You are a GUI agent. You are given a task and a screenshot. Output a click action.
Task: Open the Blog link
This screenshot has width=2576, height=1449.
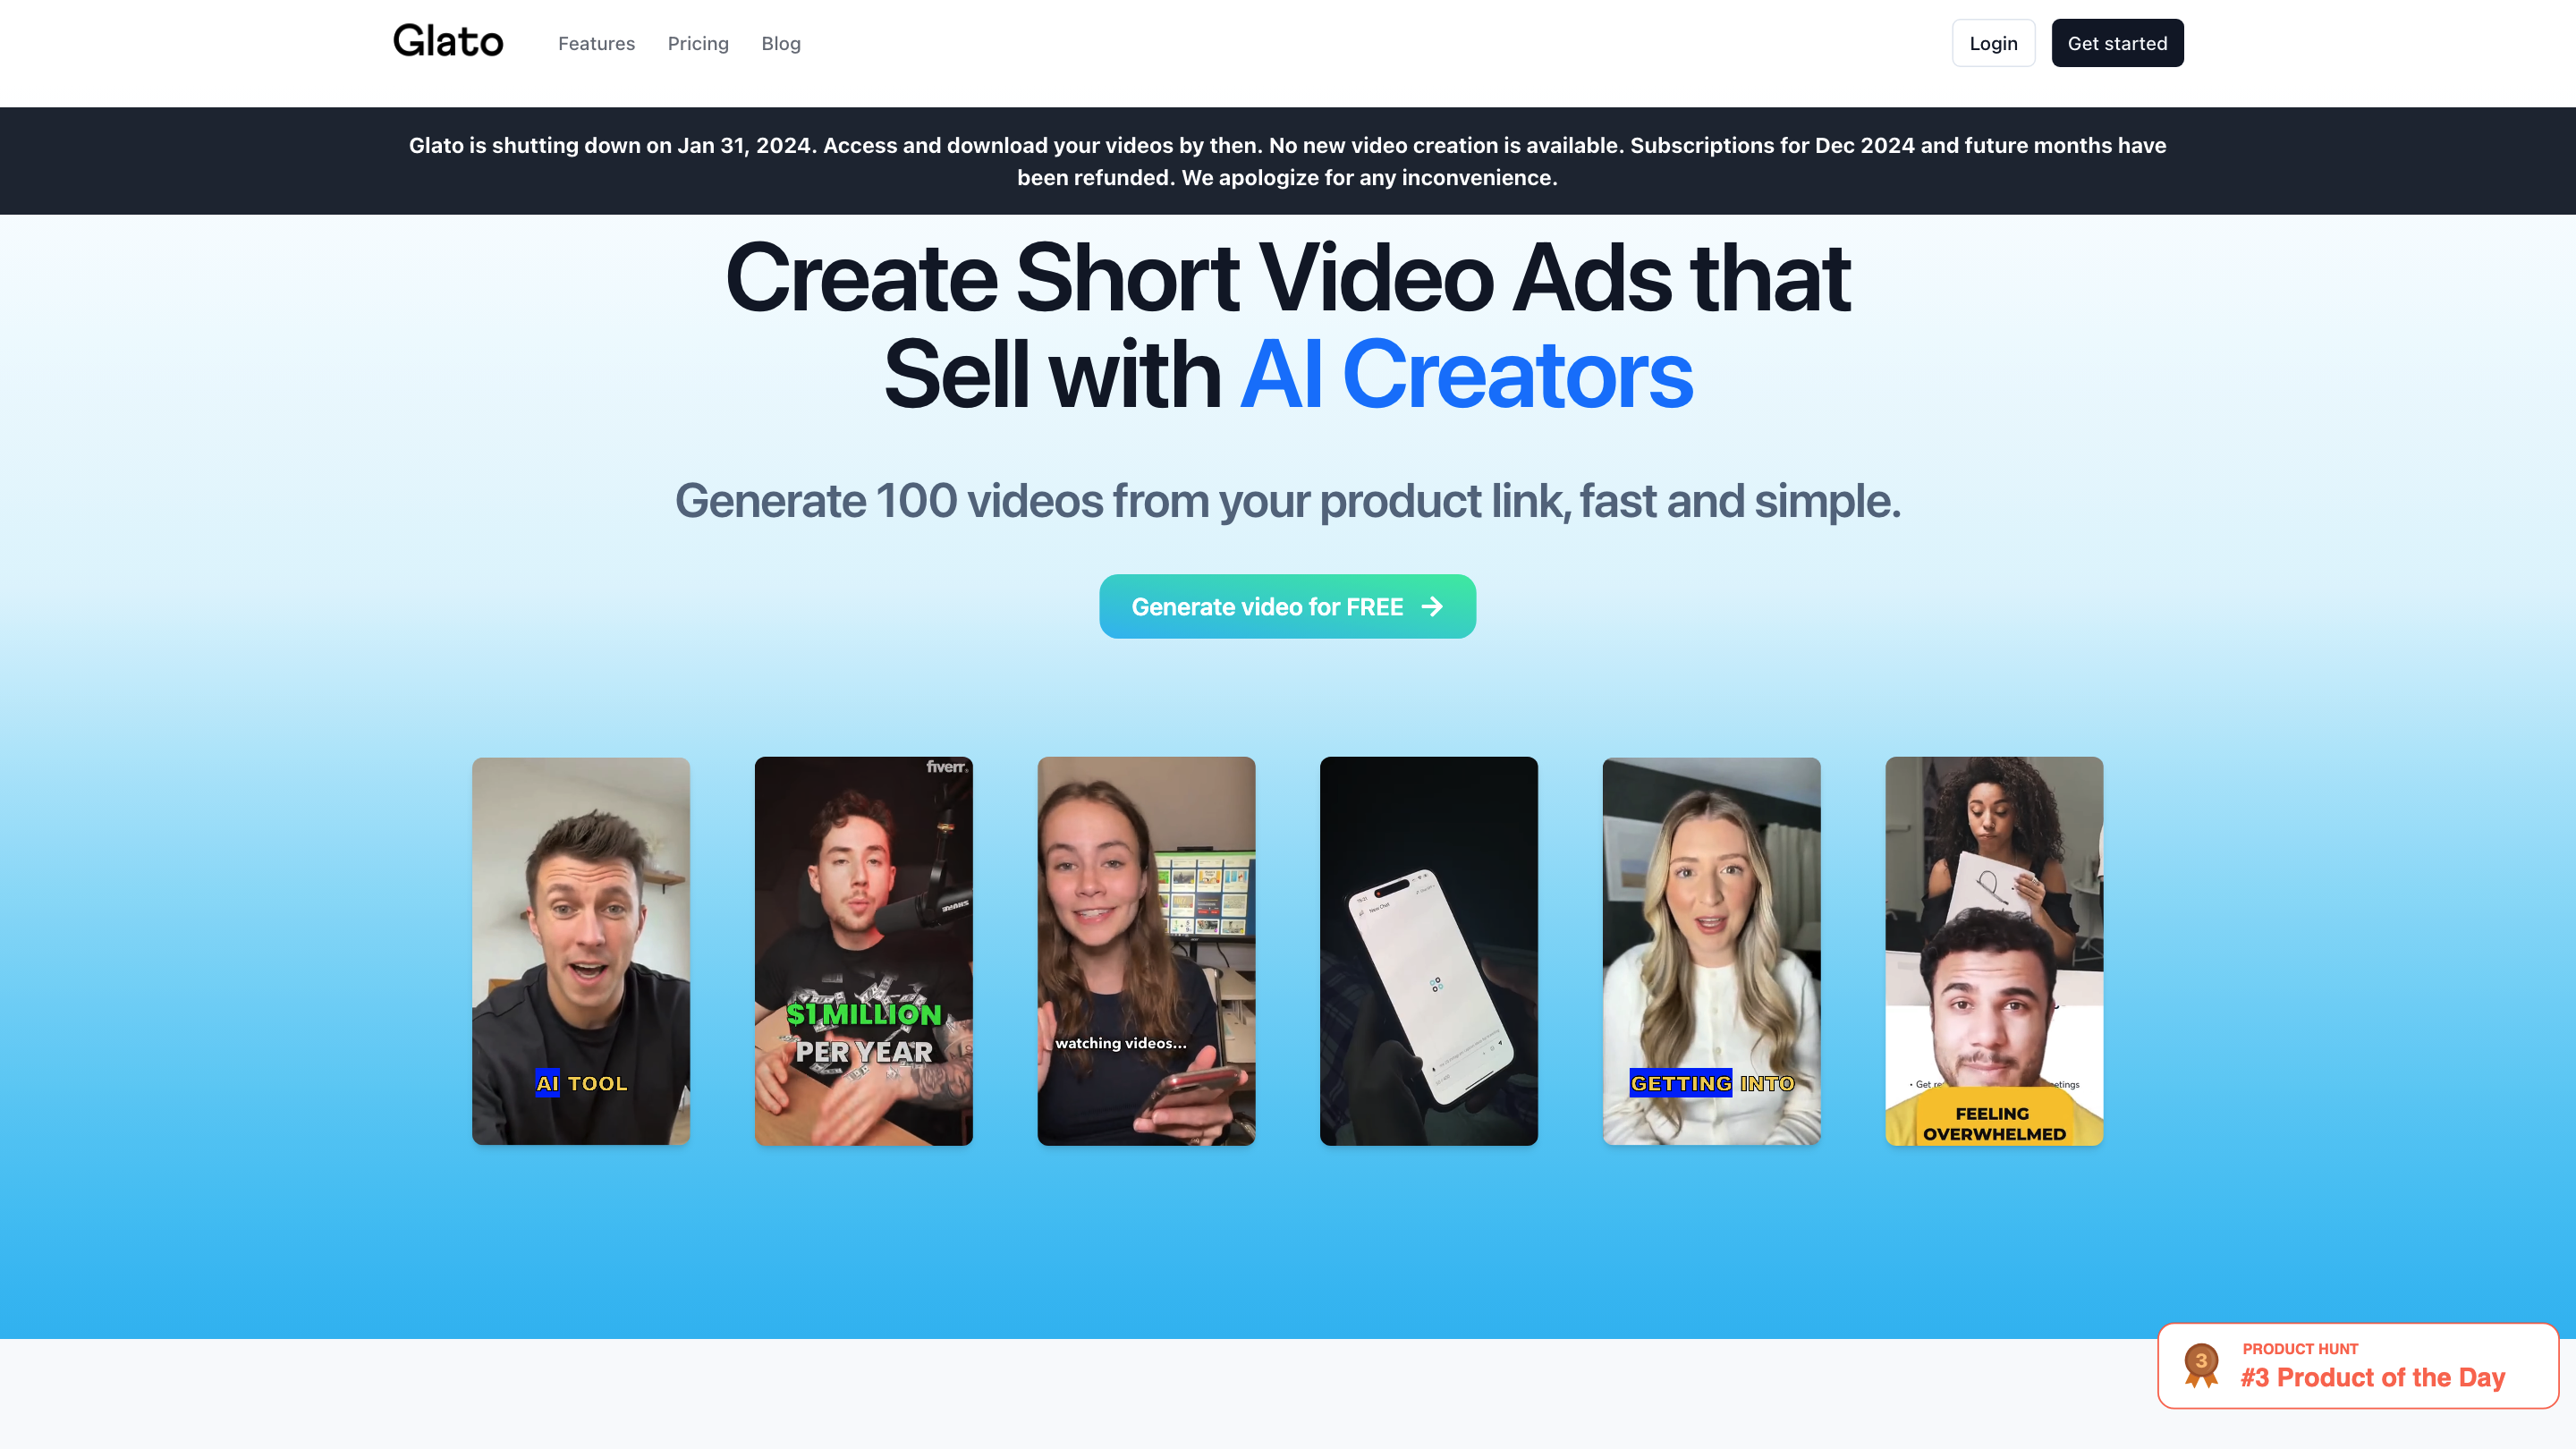tap(780, 43)
